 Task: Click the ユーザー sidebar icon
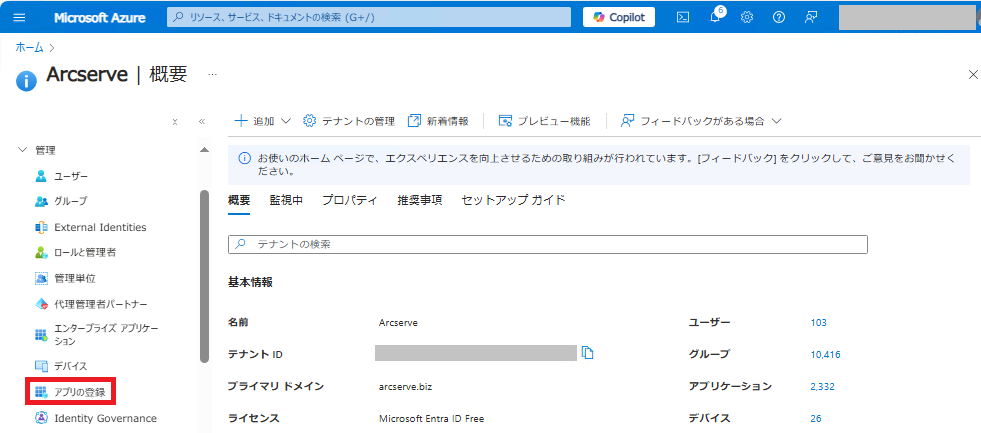coord(41,176)
